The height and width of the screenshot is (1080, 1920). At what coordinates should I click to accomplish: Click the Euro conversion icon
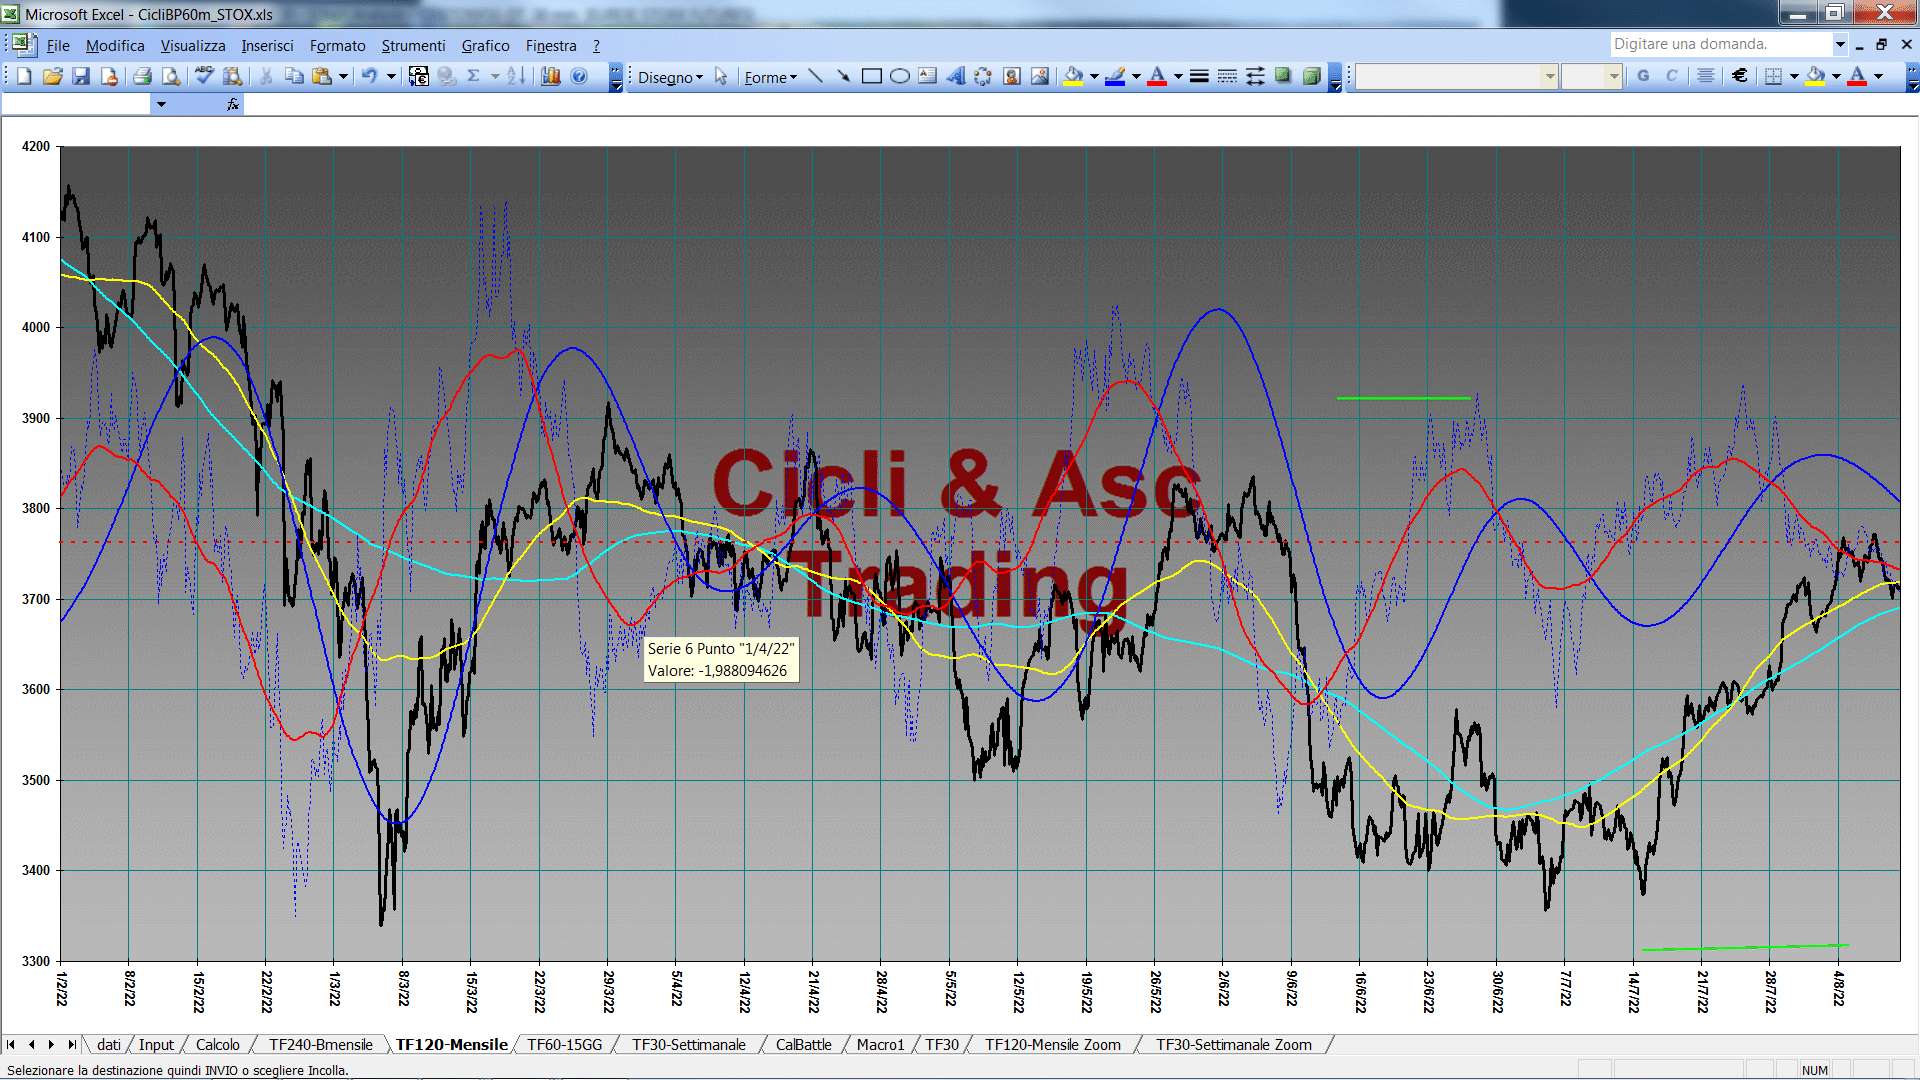tap(419, 76)
